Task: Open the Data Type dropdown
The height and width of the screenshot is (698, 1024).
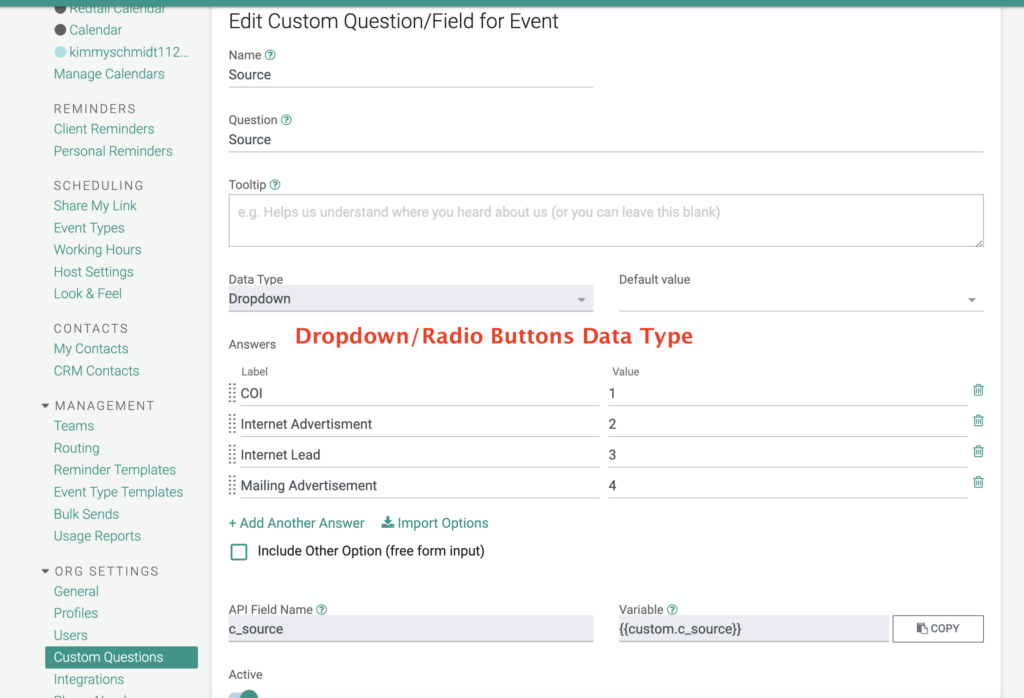Action: [x=411, y=298]
